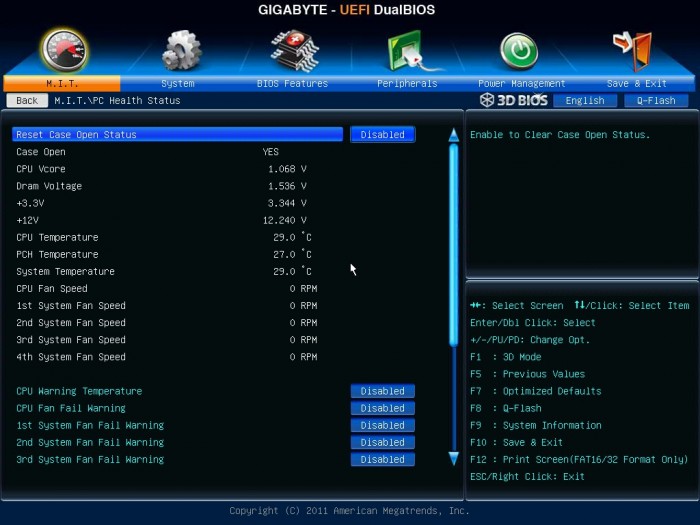The image size is (700, 525).
Task: Change 2nd System Fan Fail Warning value
Action: tap(383, 442)
